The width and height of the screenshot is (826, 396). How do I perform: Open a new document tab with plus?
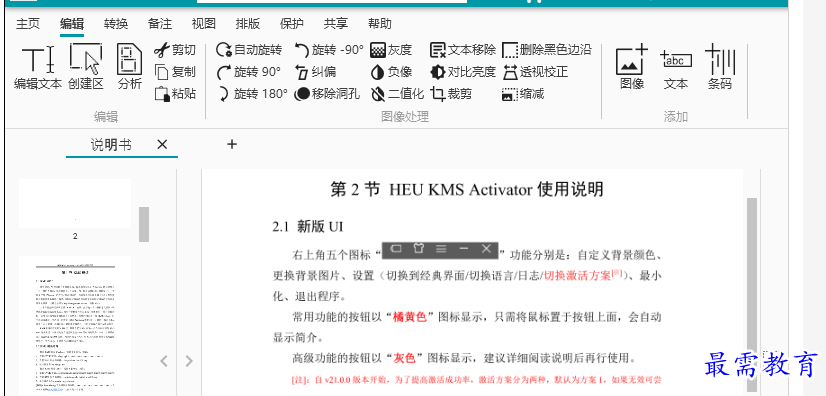[x=232, y=144]
